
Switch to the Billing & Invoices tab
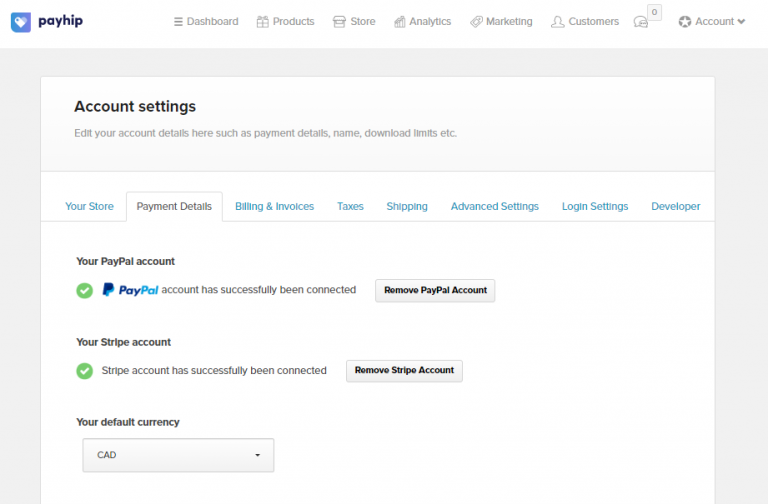click(x=274, y=207)
